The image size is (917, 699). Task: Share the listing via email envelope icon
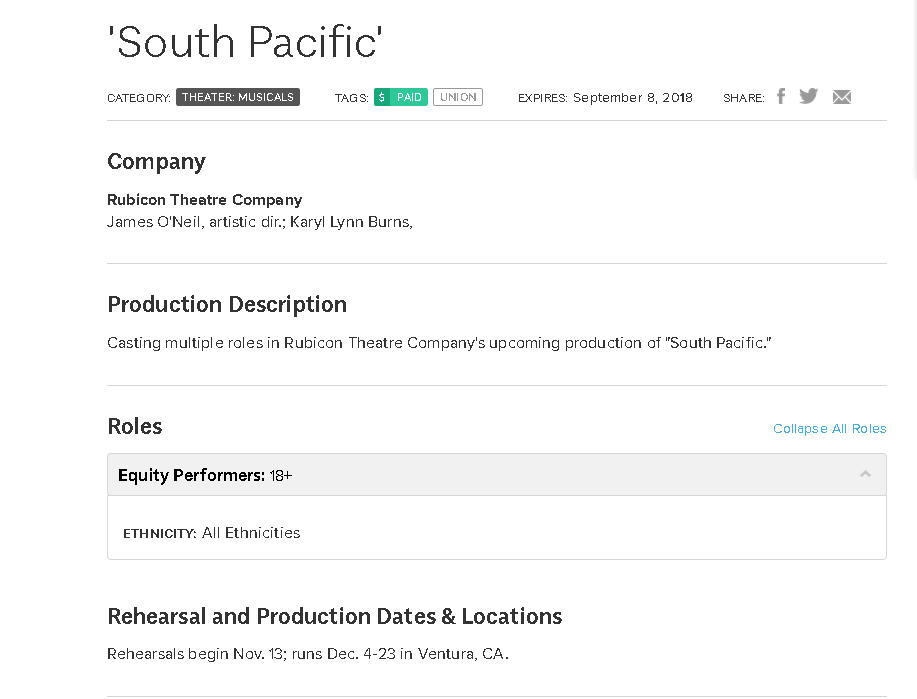click(842, 97)
